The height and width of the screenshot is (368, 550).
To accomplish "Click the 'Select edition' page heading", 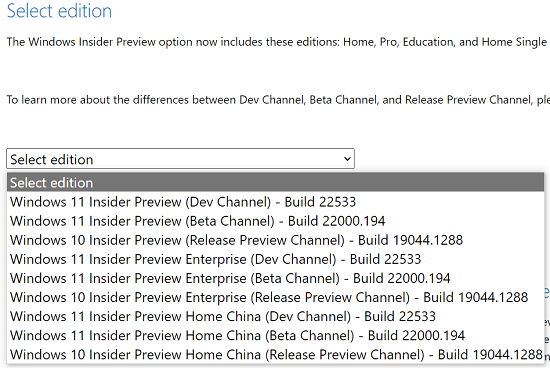I will [x=59, y=11].
